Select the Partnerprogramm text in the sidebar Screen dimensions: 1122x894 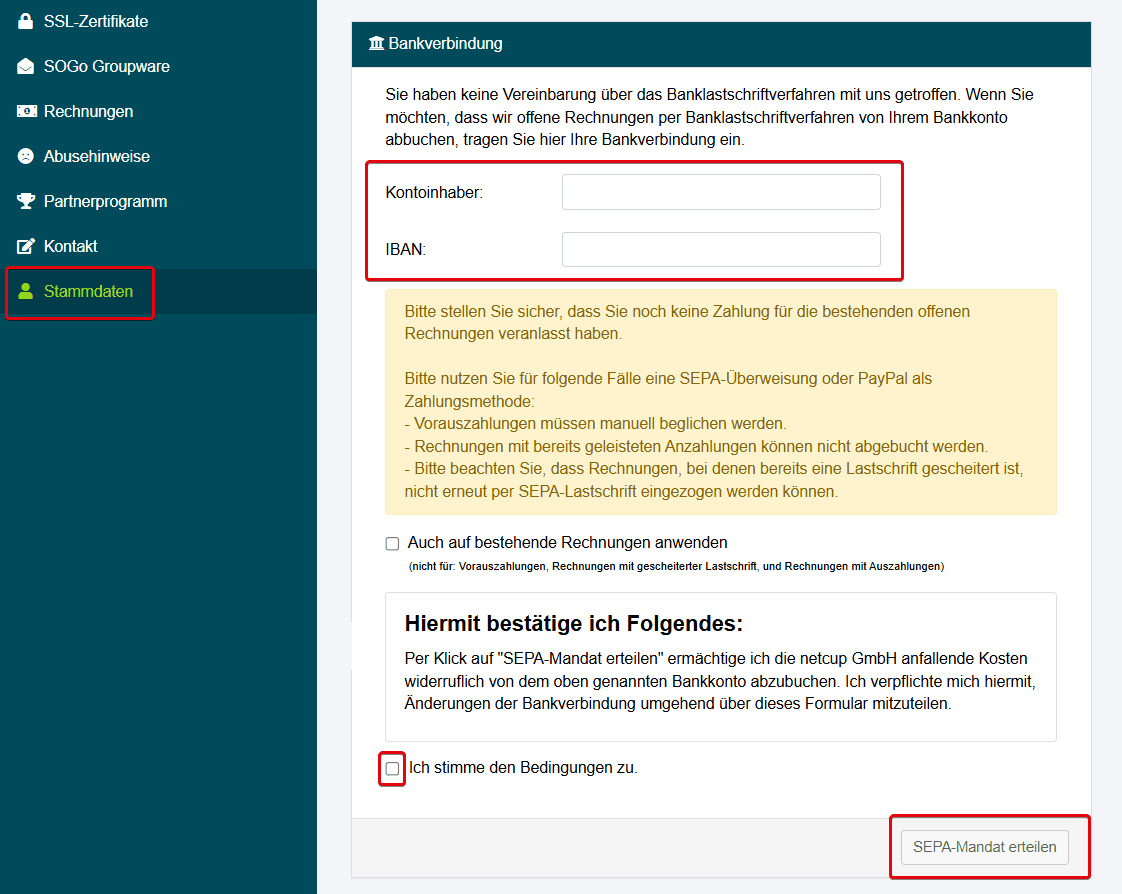pos(105,201)
